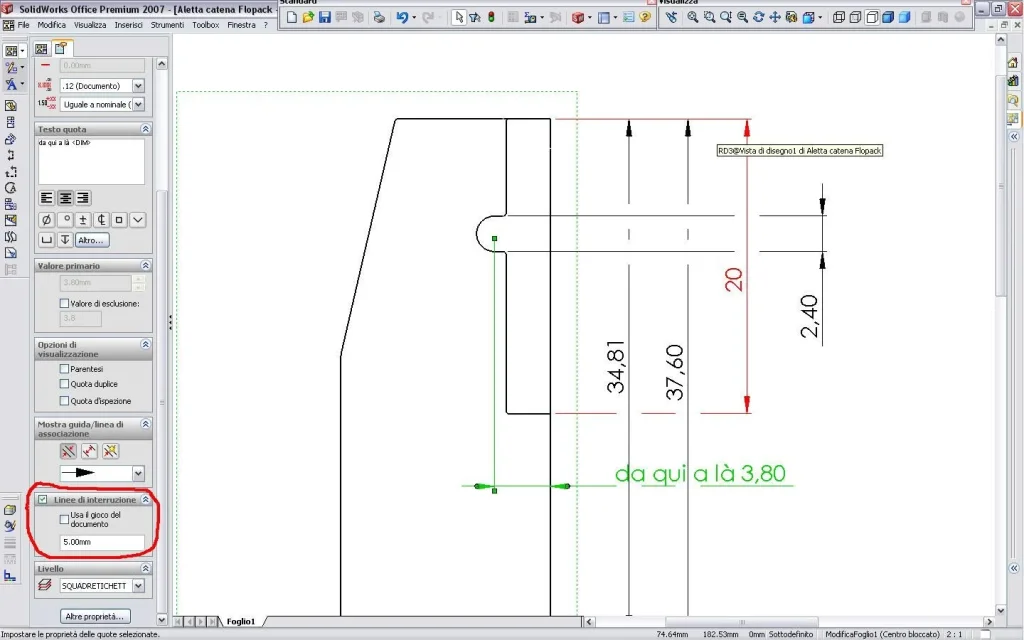Collapse the Mostra guida/linea di associazione section

pos(146,424)
